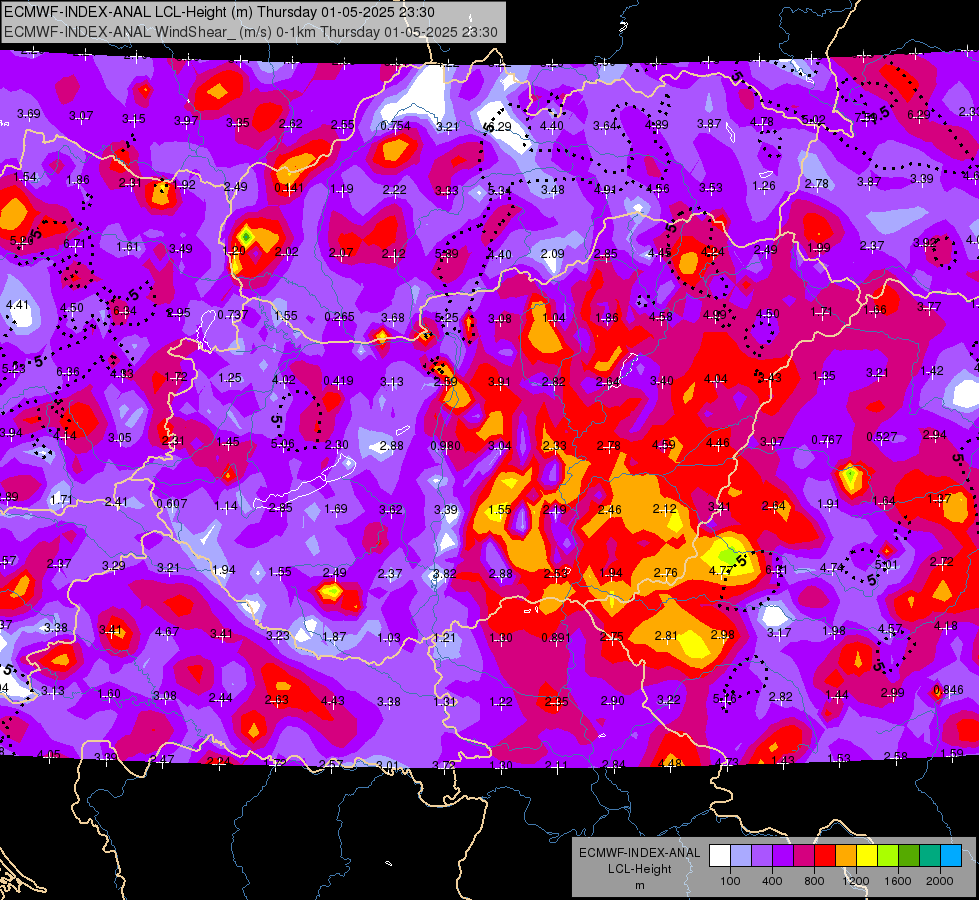Click legend tick value 800

814,881
